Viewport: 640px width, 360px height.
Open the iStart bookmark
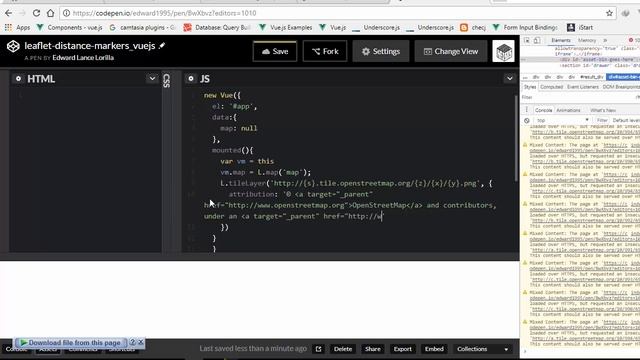click(580, 27)
